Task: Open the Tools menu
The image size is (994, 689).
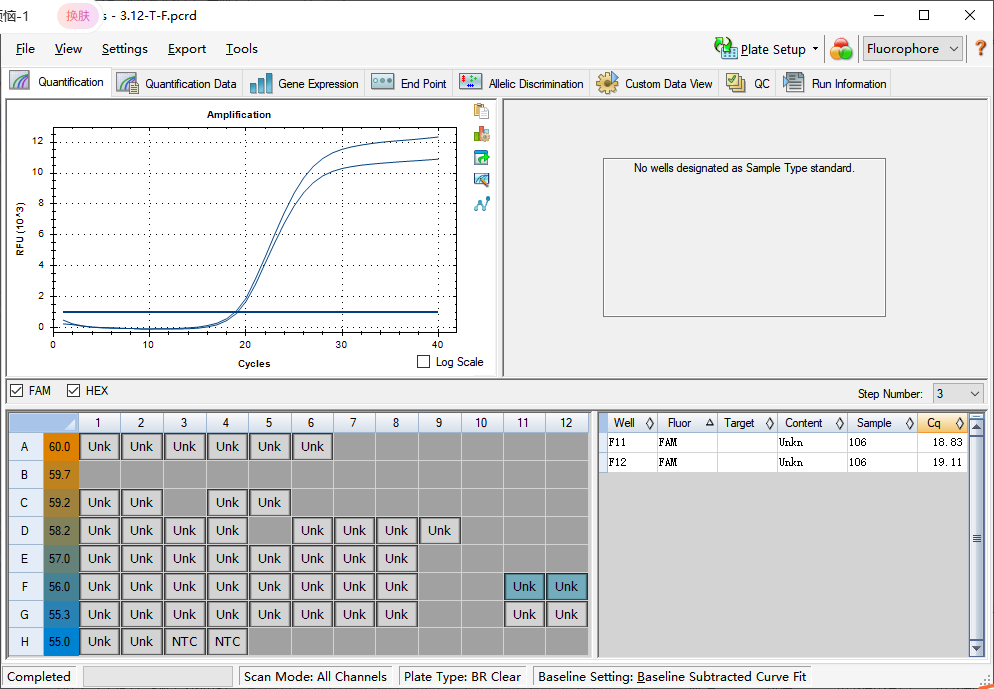Action: tap(242, 49)
